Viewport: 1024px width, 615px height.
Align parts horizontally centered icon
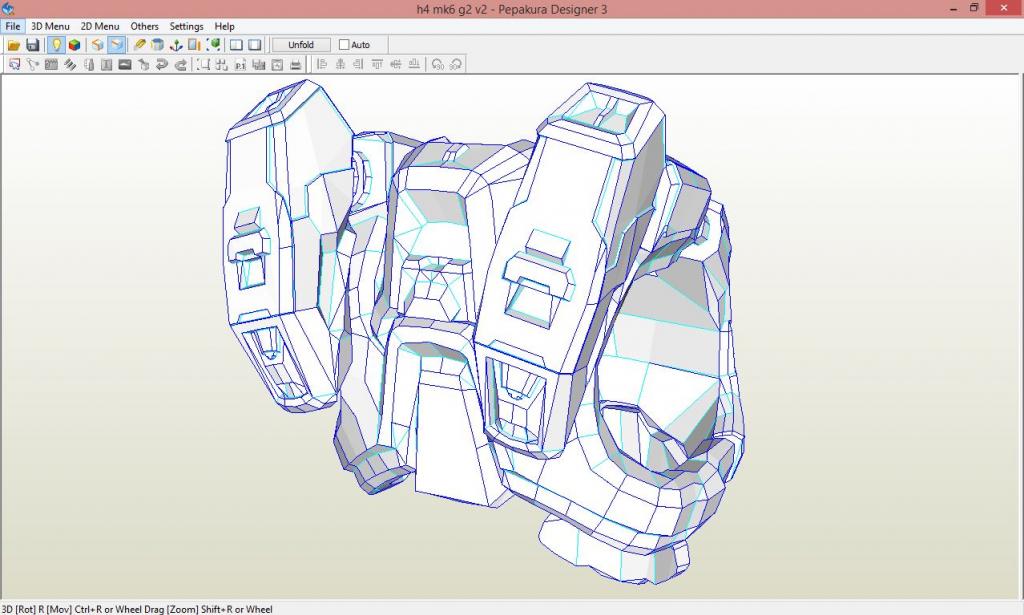(340, 64)
